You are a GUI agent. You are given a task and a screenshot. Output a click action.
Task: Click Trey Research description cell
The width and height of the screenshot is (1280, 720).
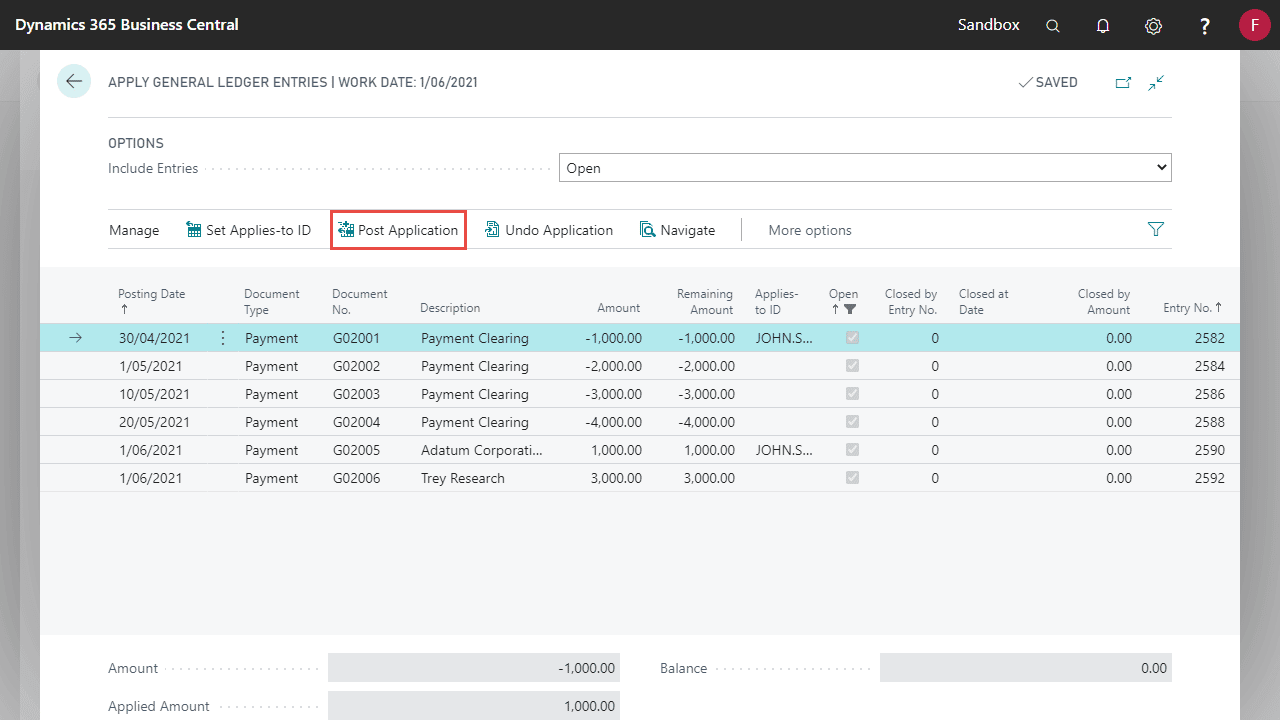[463, 478]
